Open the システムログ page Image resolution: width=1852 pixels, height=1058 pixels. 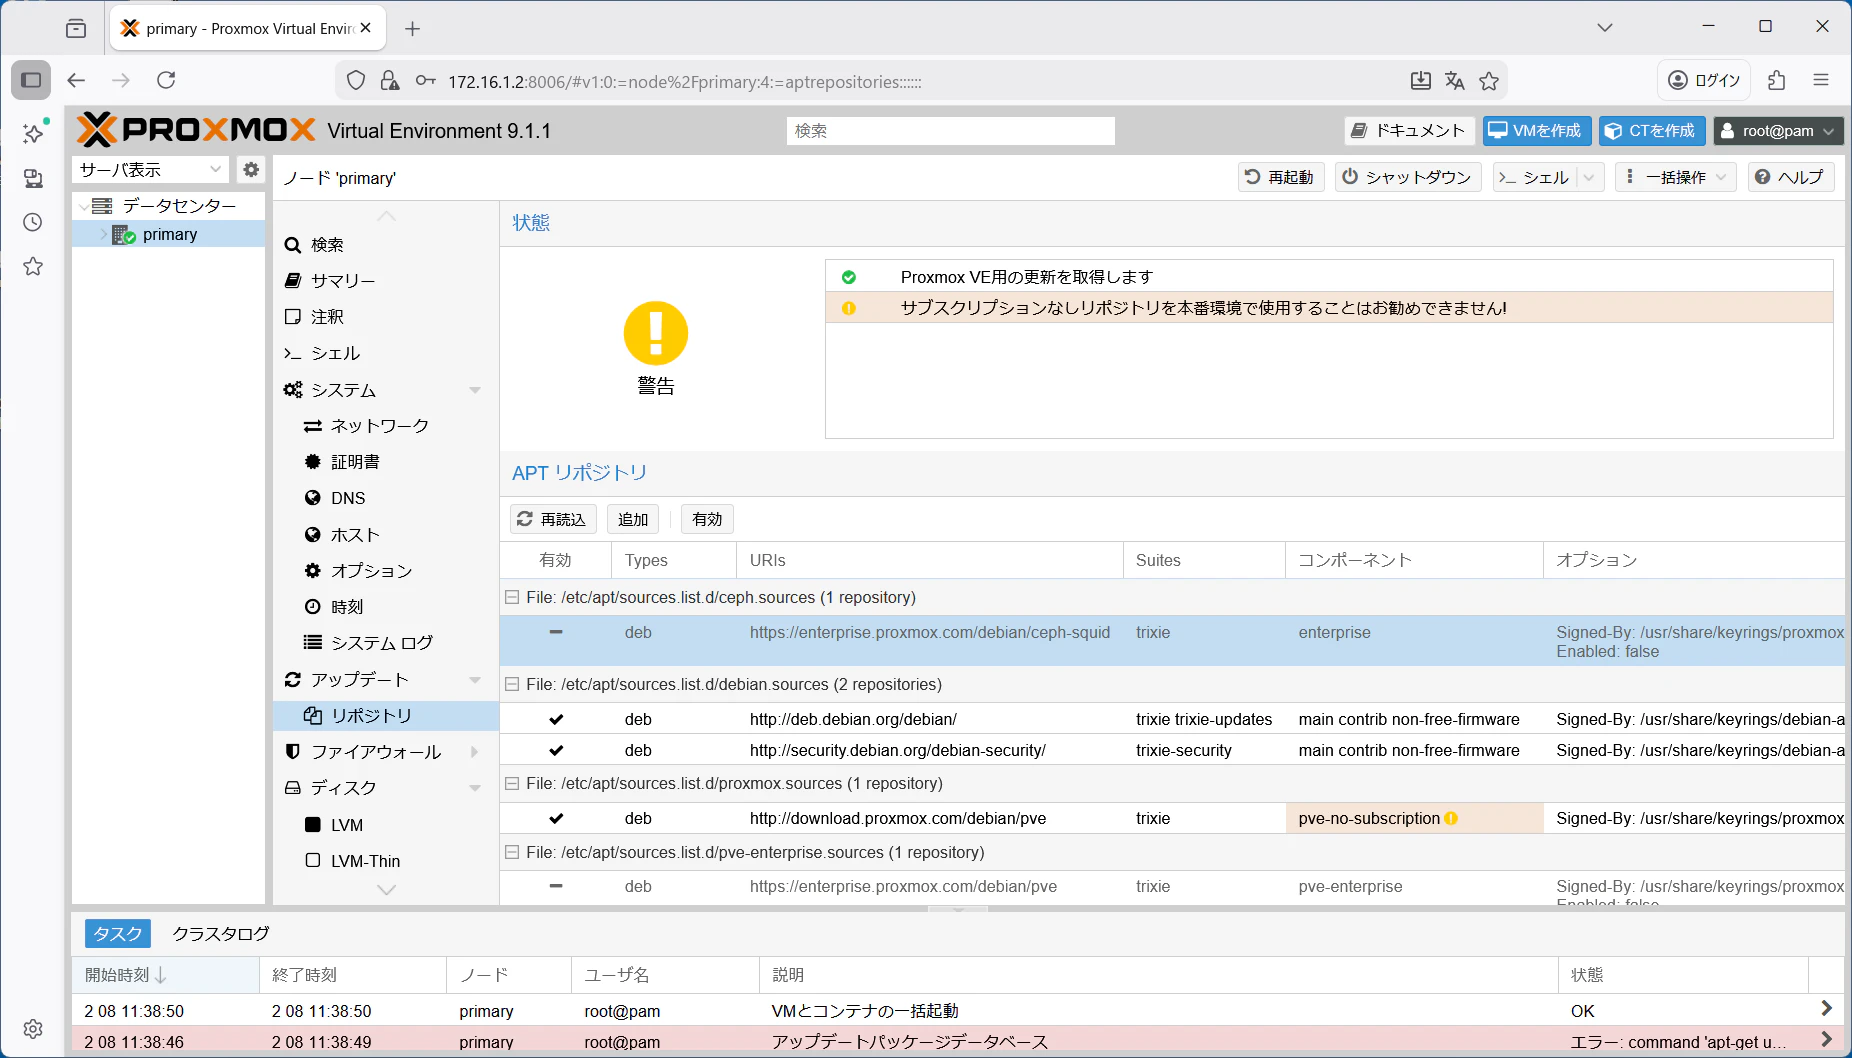386,643
